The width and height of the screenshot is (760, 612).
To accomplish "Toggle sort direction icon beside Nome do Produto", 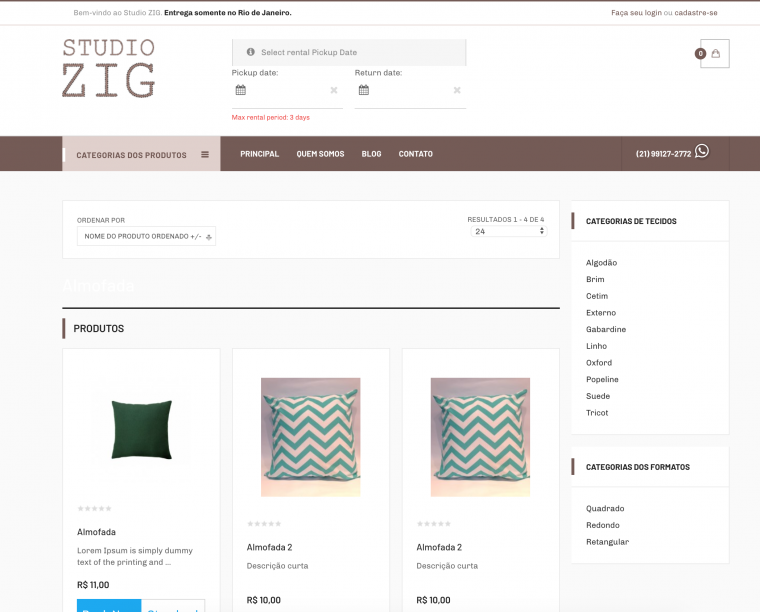I will click(209, 237).
